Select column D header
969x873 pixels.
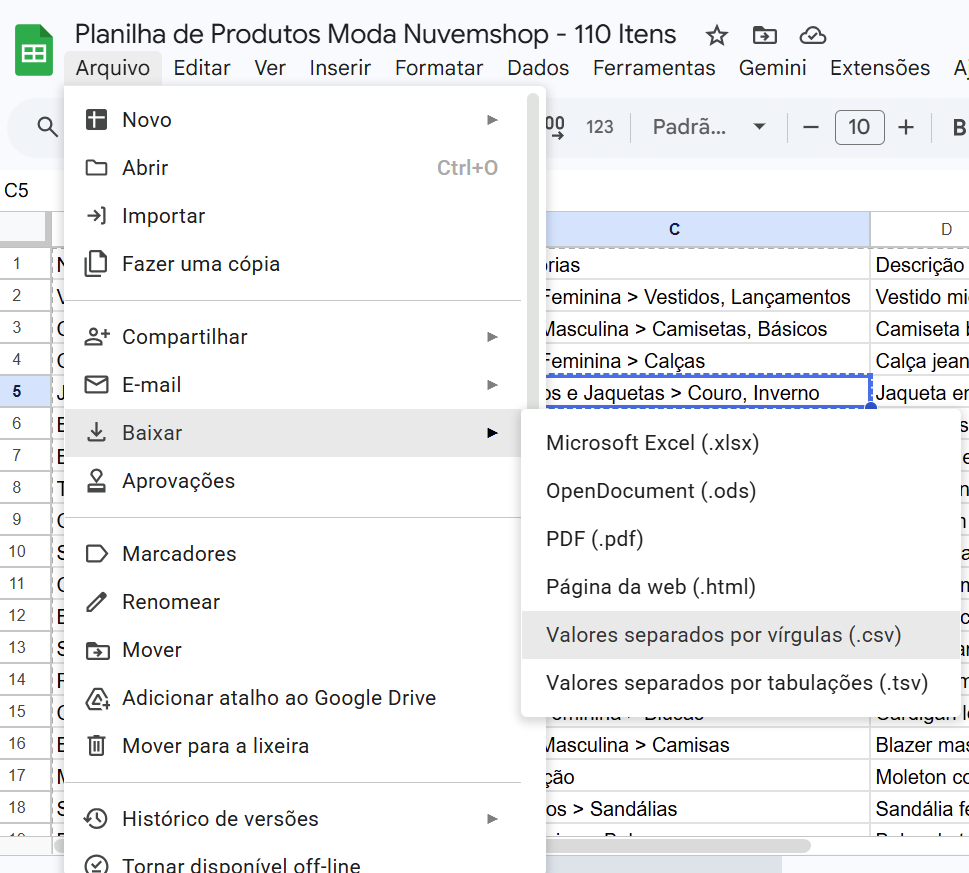(920, 230)
